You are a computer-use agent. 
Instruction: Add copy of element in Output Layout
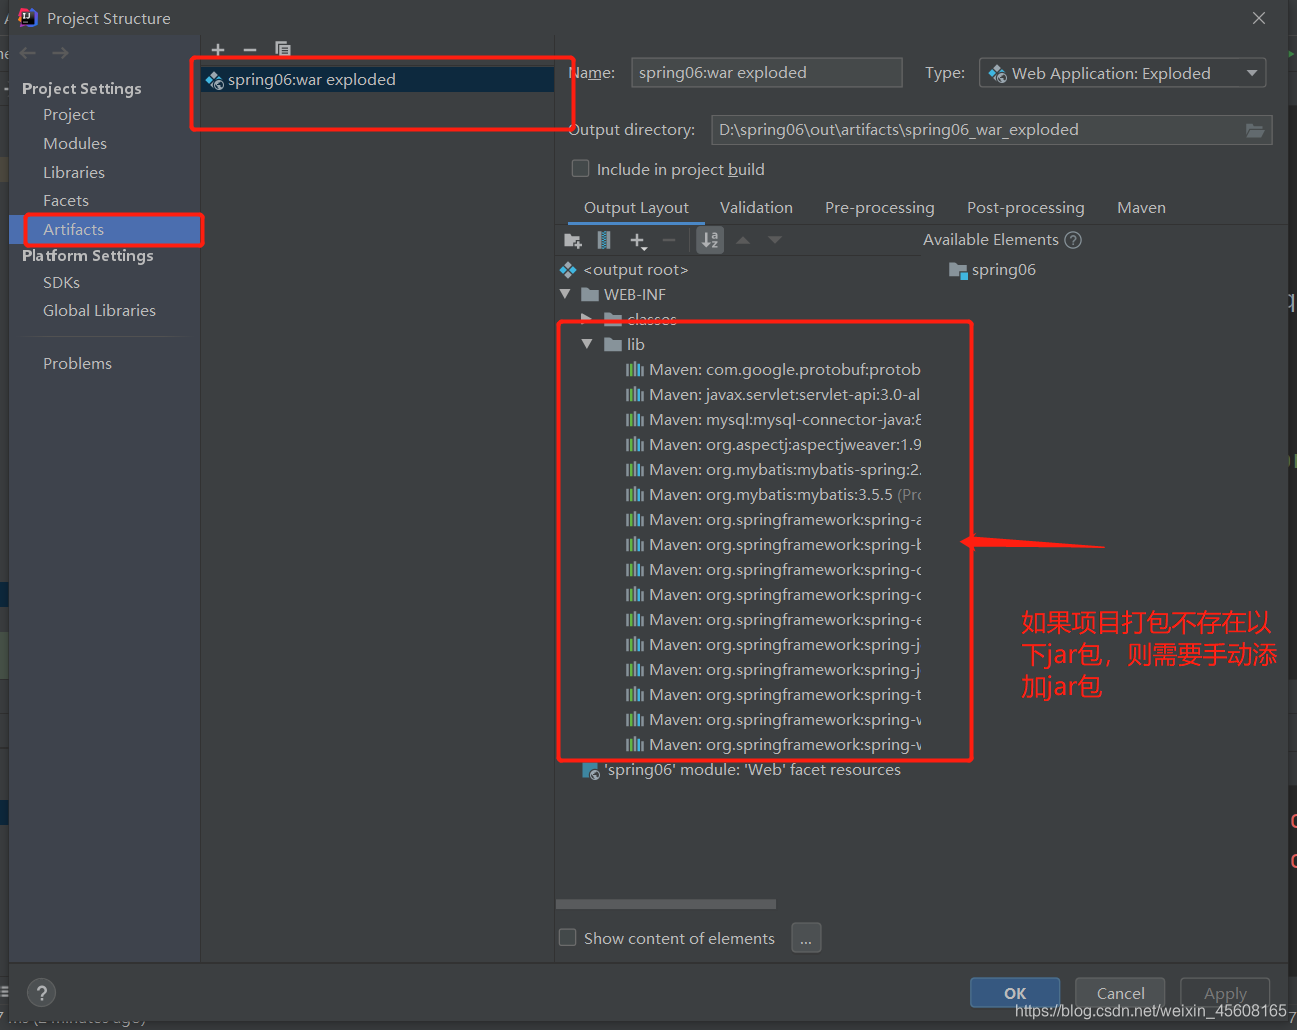tap(636, 240)
